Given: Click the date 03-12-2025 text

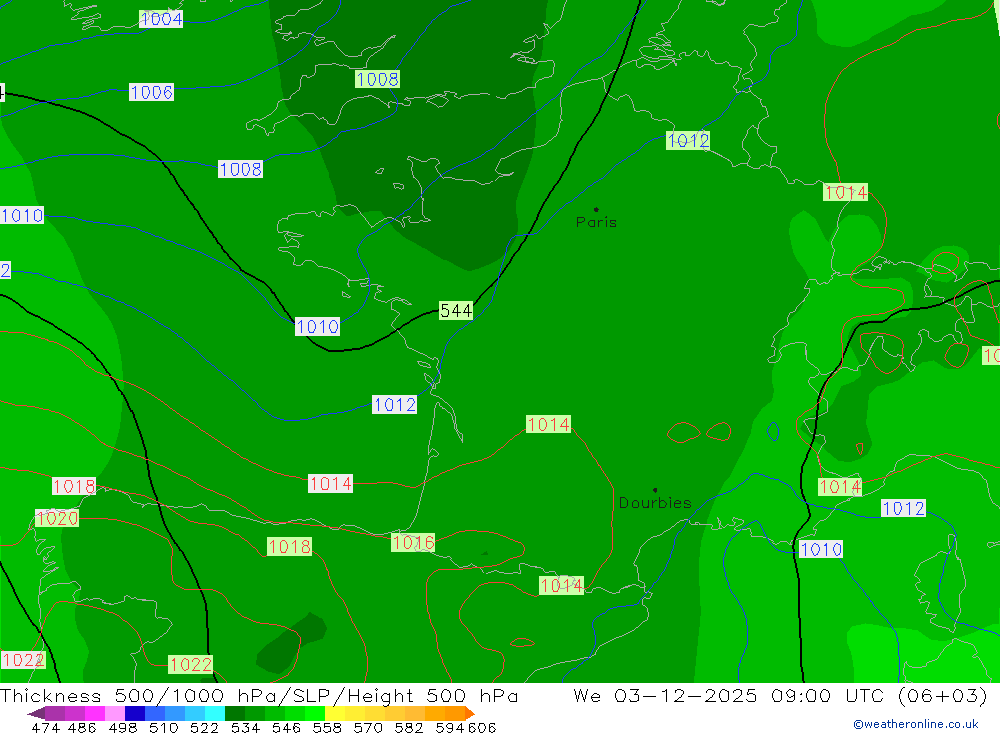Looking at the screenshot, I should pos(686,695).
